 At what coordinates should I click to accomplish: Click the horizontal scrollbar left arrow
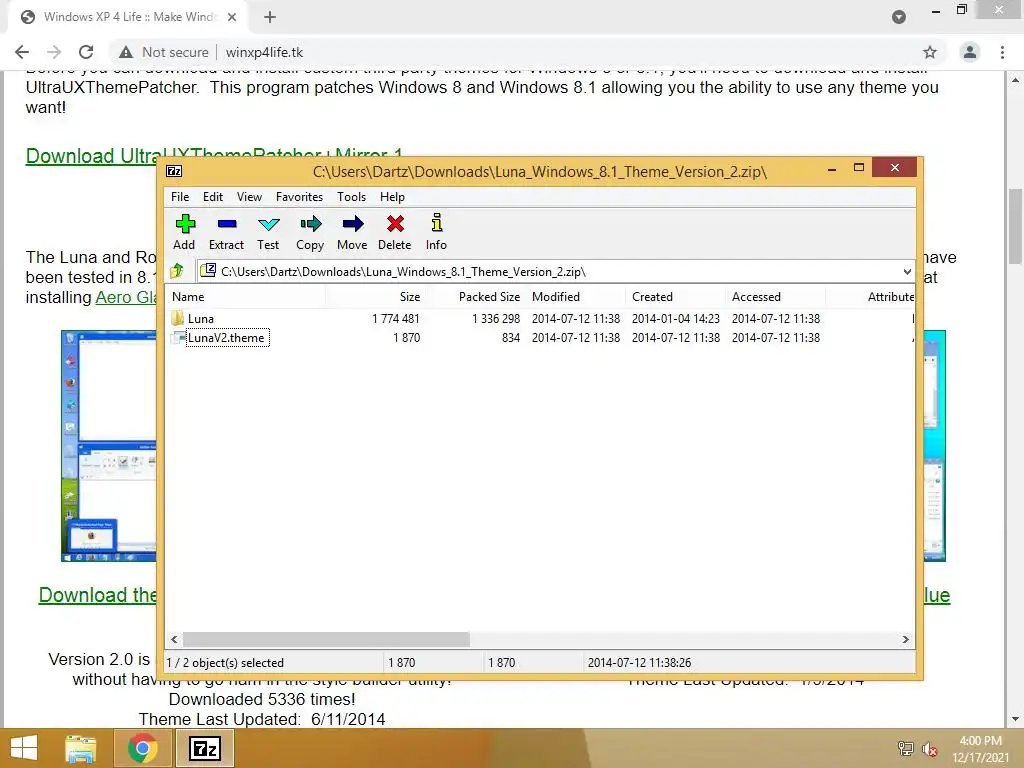coord(174,639)
